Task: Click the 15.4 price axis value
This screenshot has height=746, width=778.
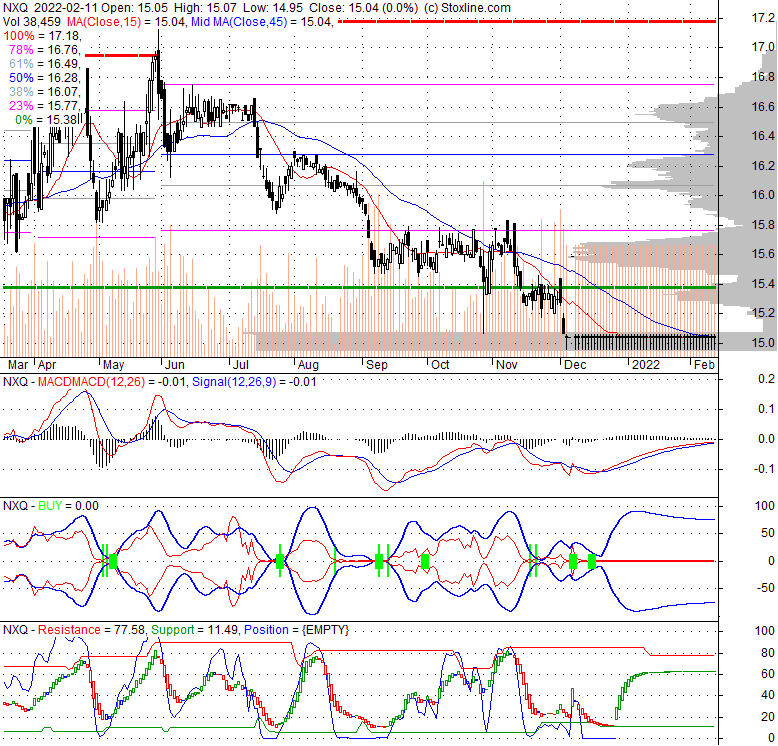Action: (763, 284)
